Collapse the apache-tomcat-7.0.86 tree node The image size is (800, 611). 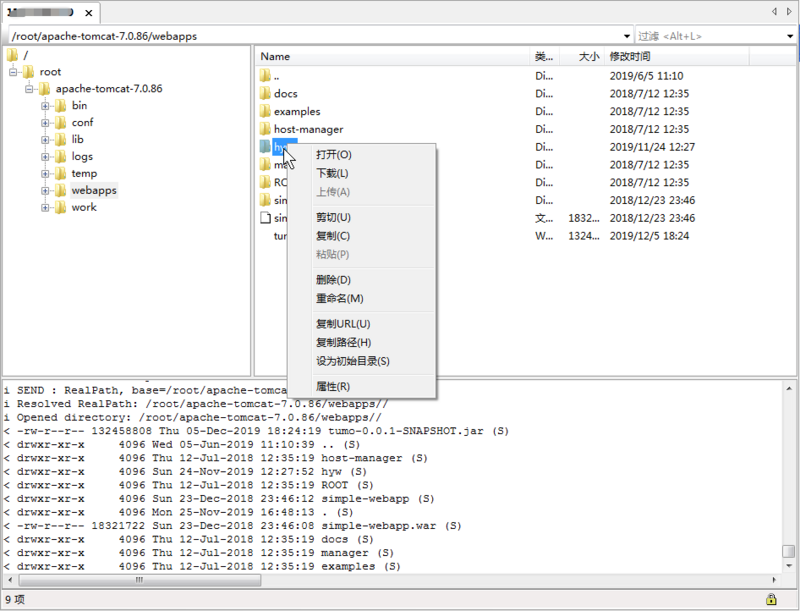click(29, 89)
